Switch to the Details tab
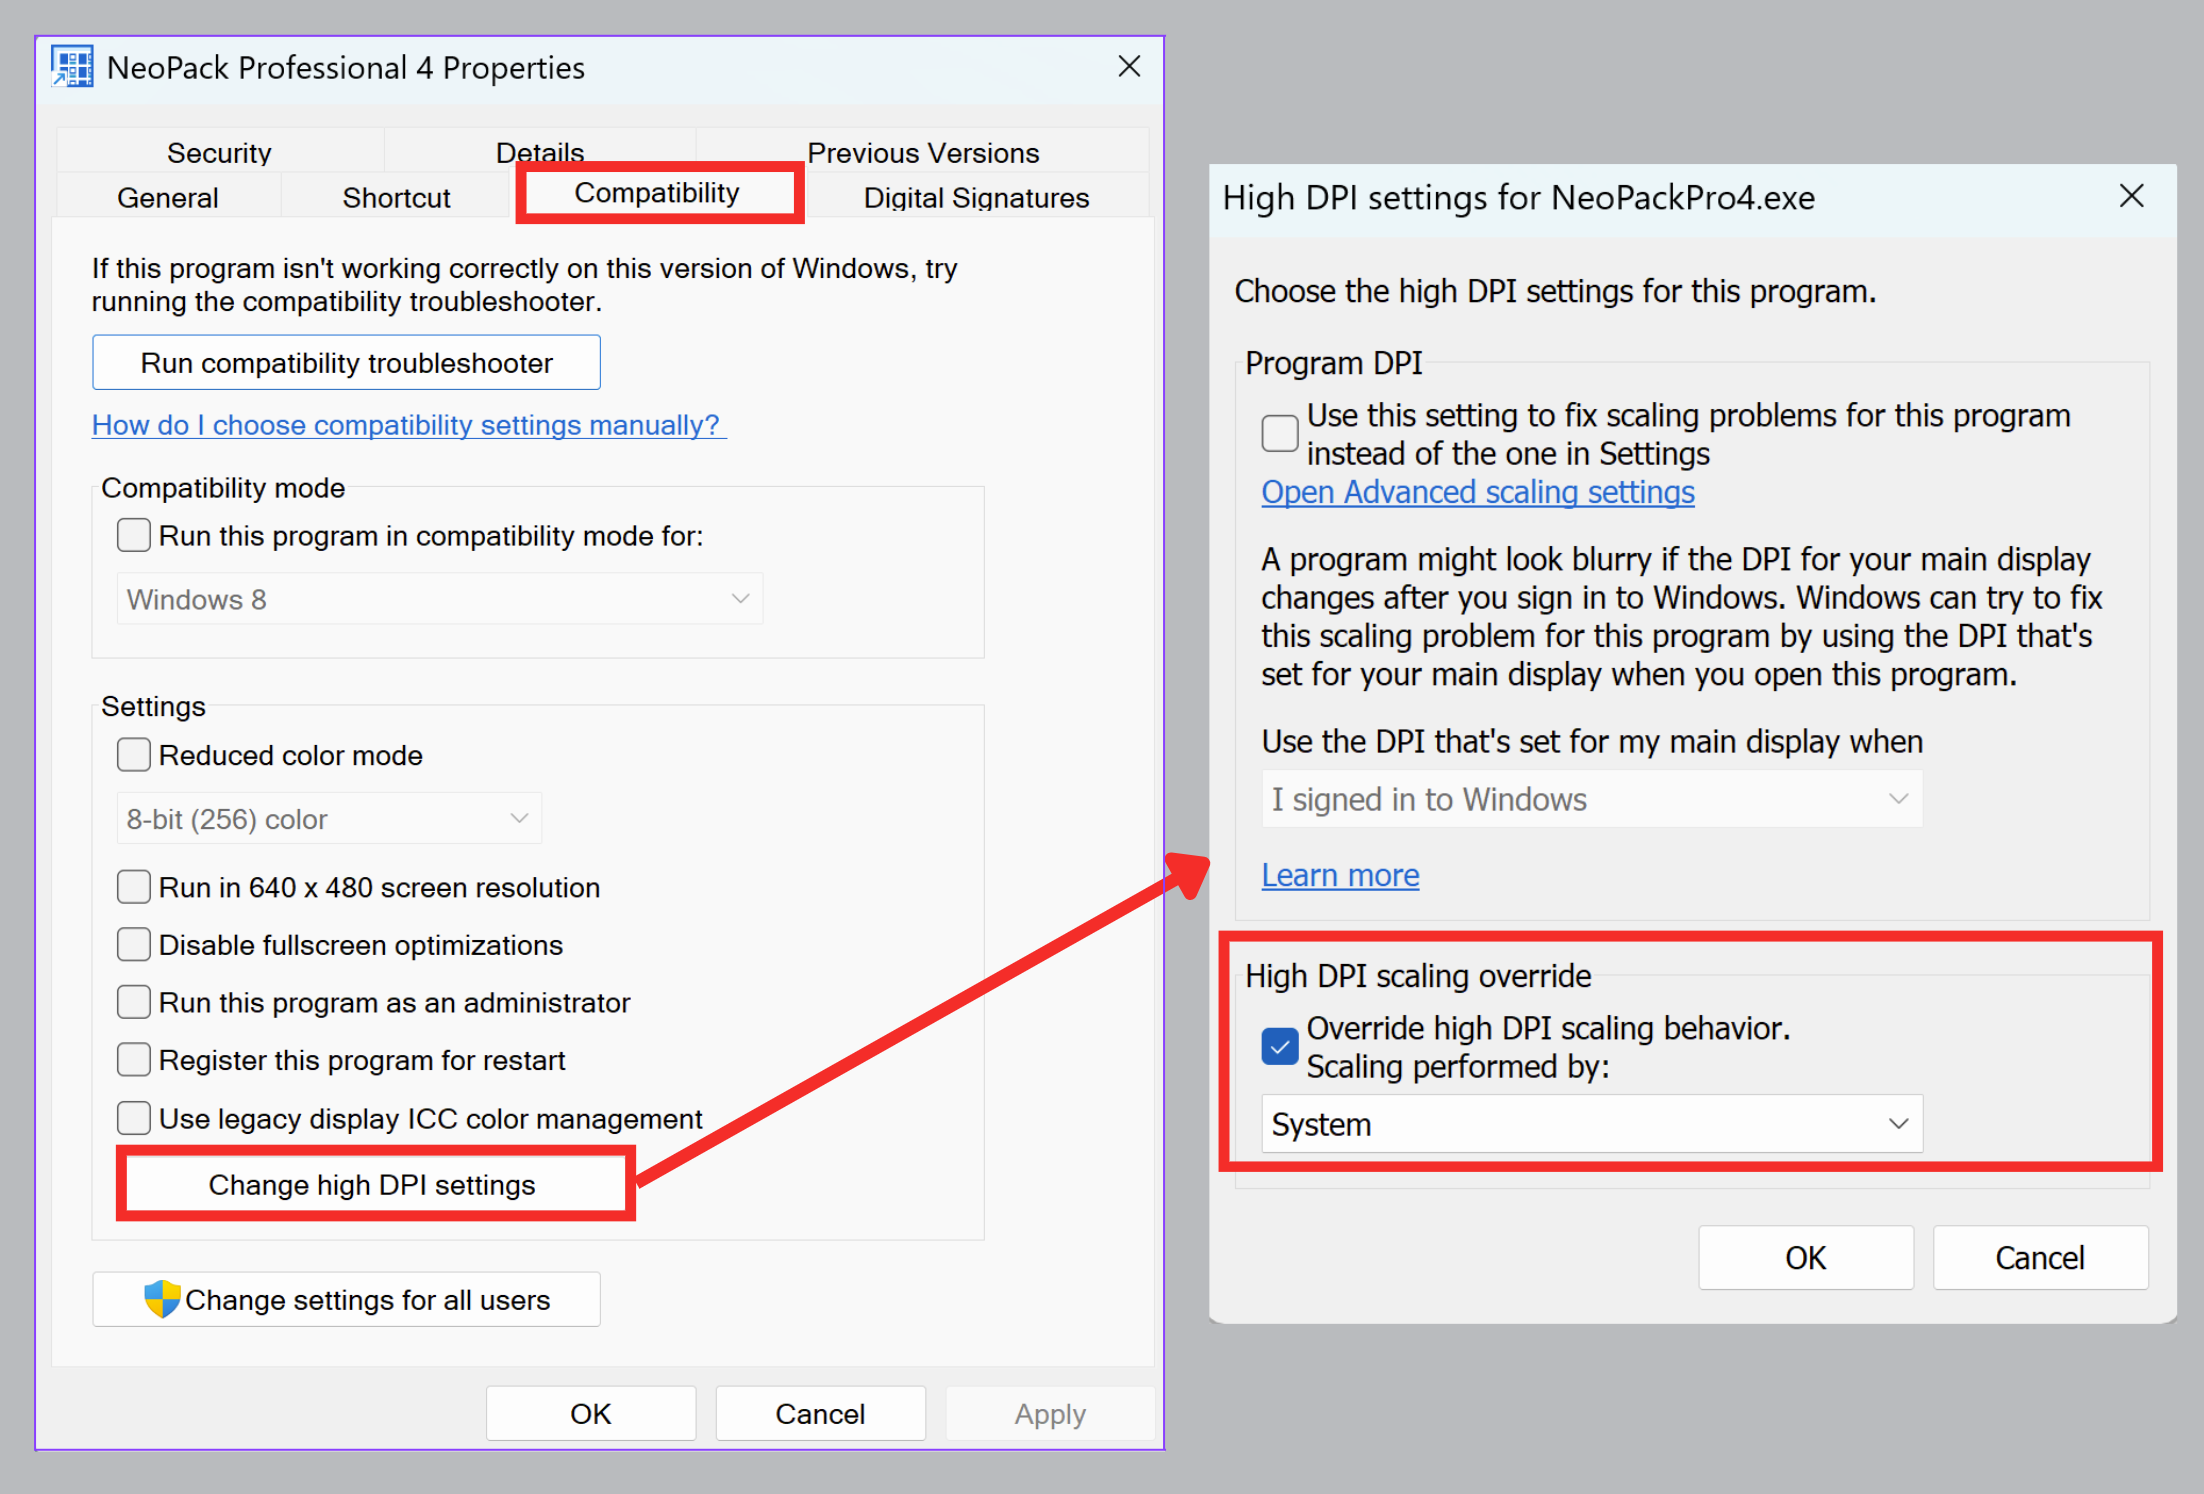 point(540,150)
